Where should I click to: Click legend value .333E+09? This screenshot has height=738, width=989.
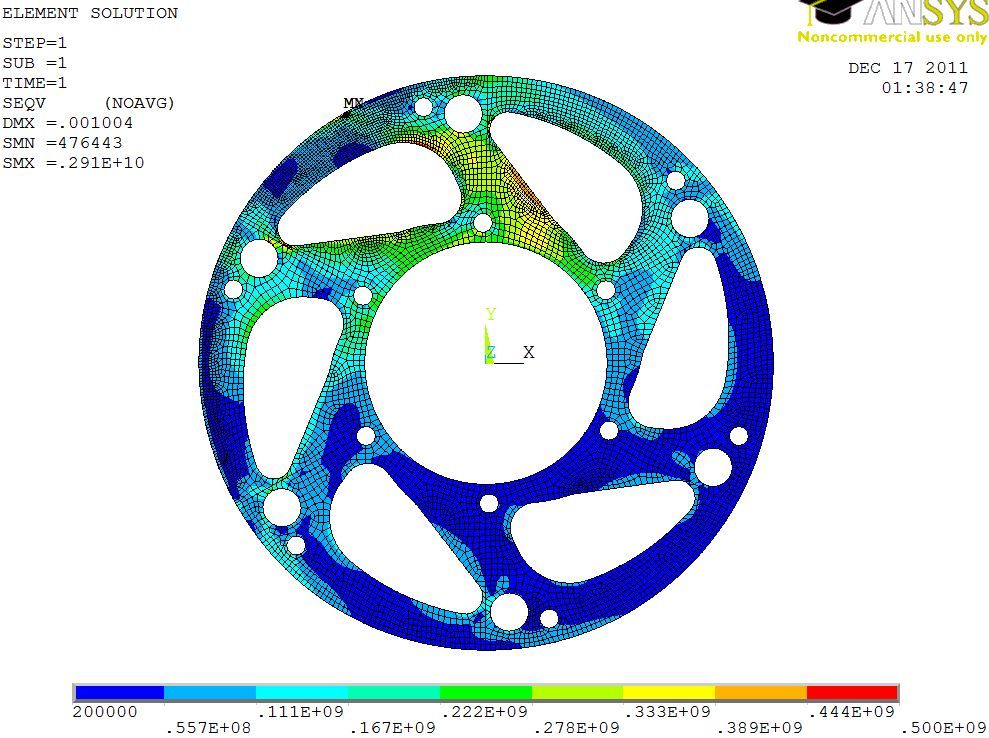668,712
